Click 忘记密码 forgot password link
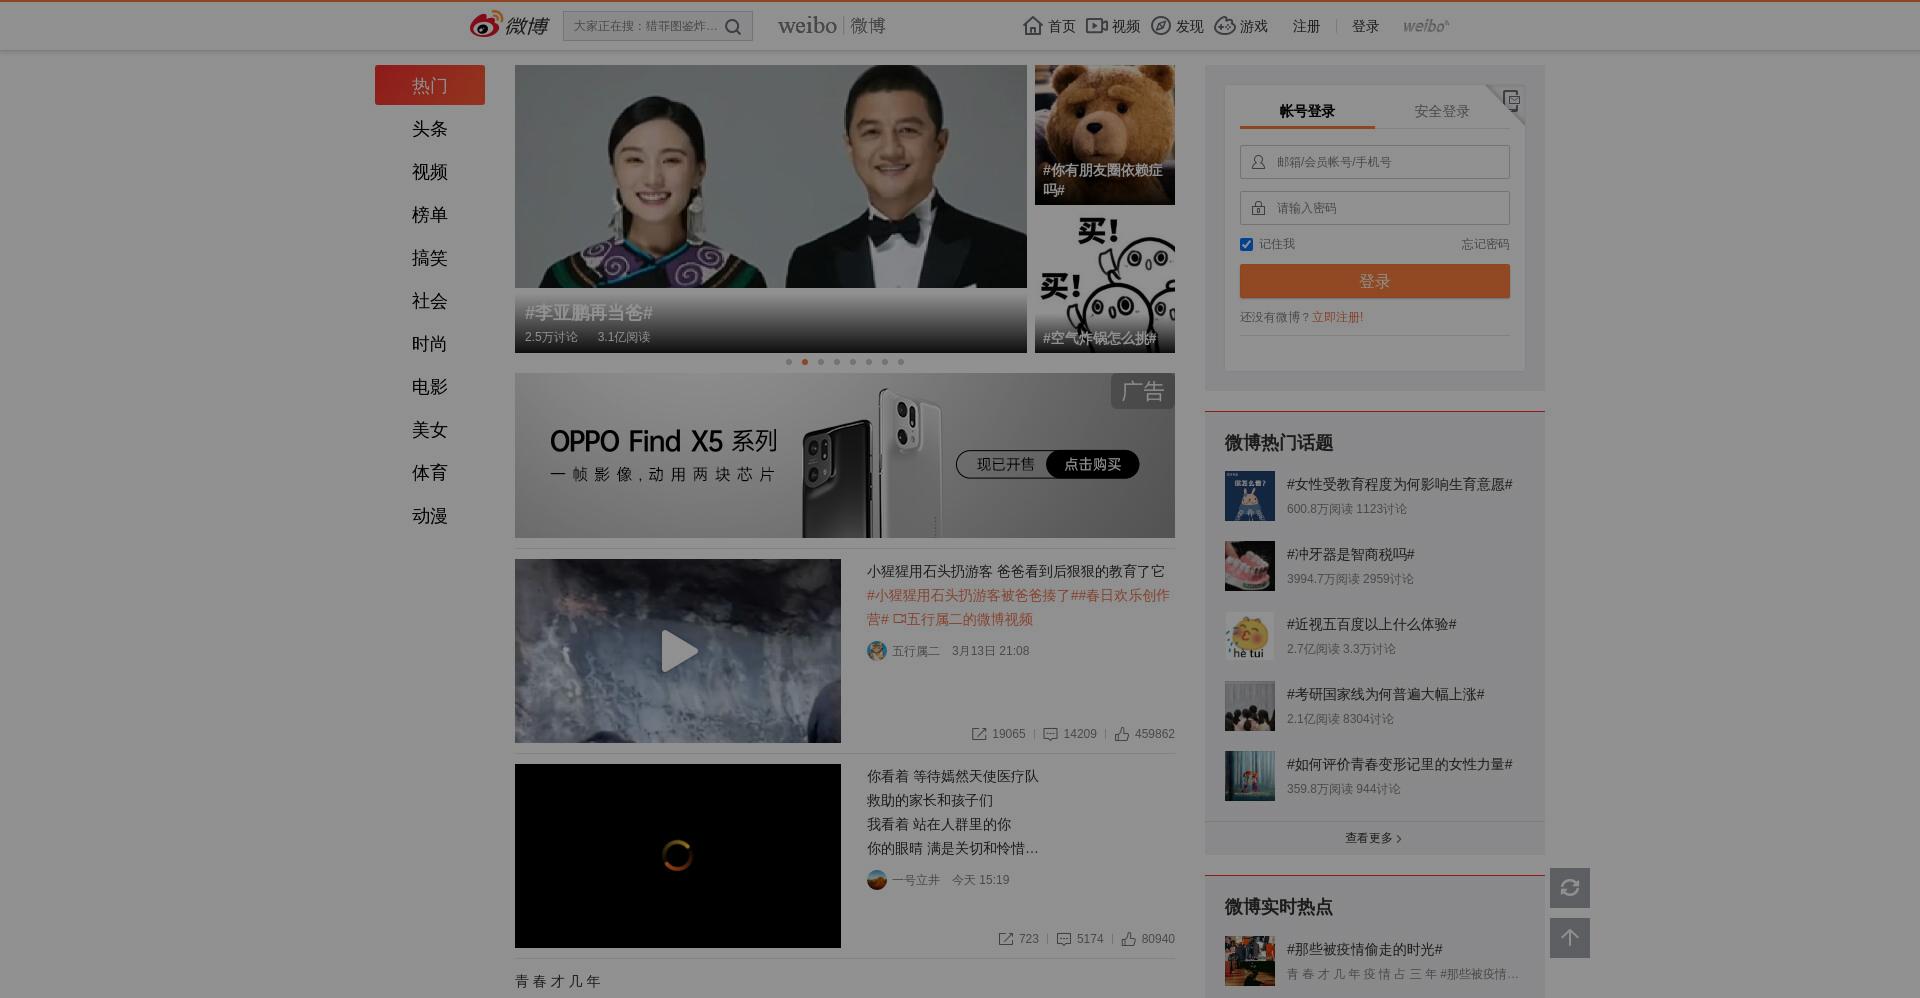The image size is (1920, 998). click(1485, 244)
